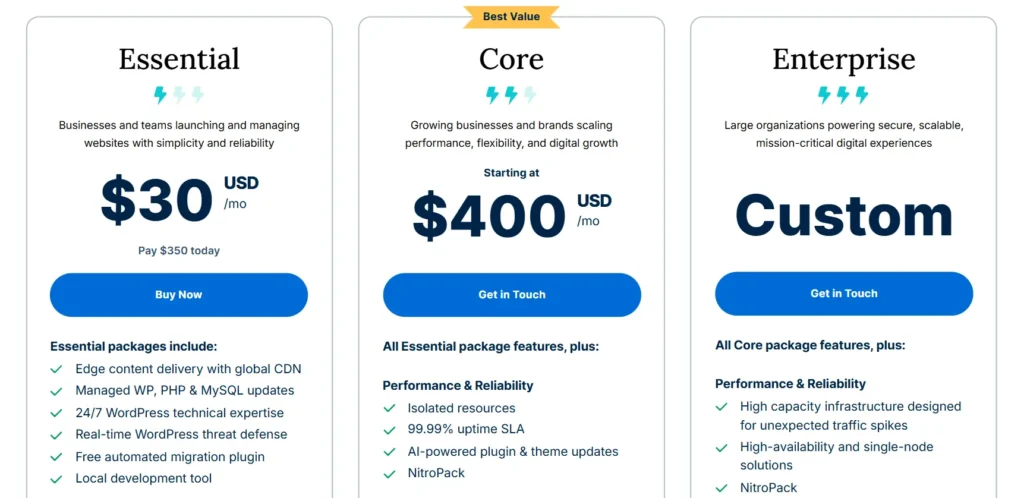This screenshot has height=498, width=1024.
Task: Click the Buy Now button for Essential
Action: (x=178, y=294)
